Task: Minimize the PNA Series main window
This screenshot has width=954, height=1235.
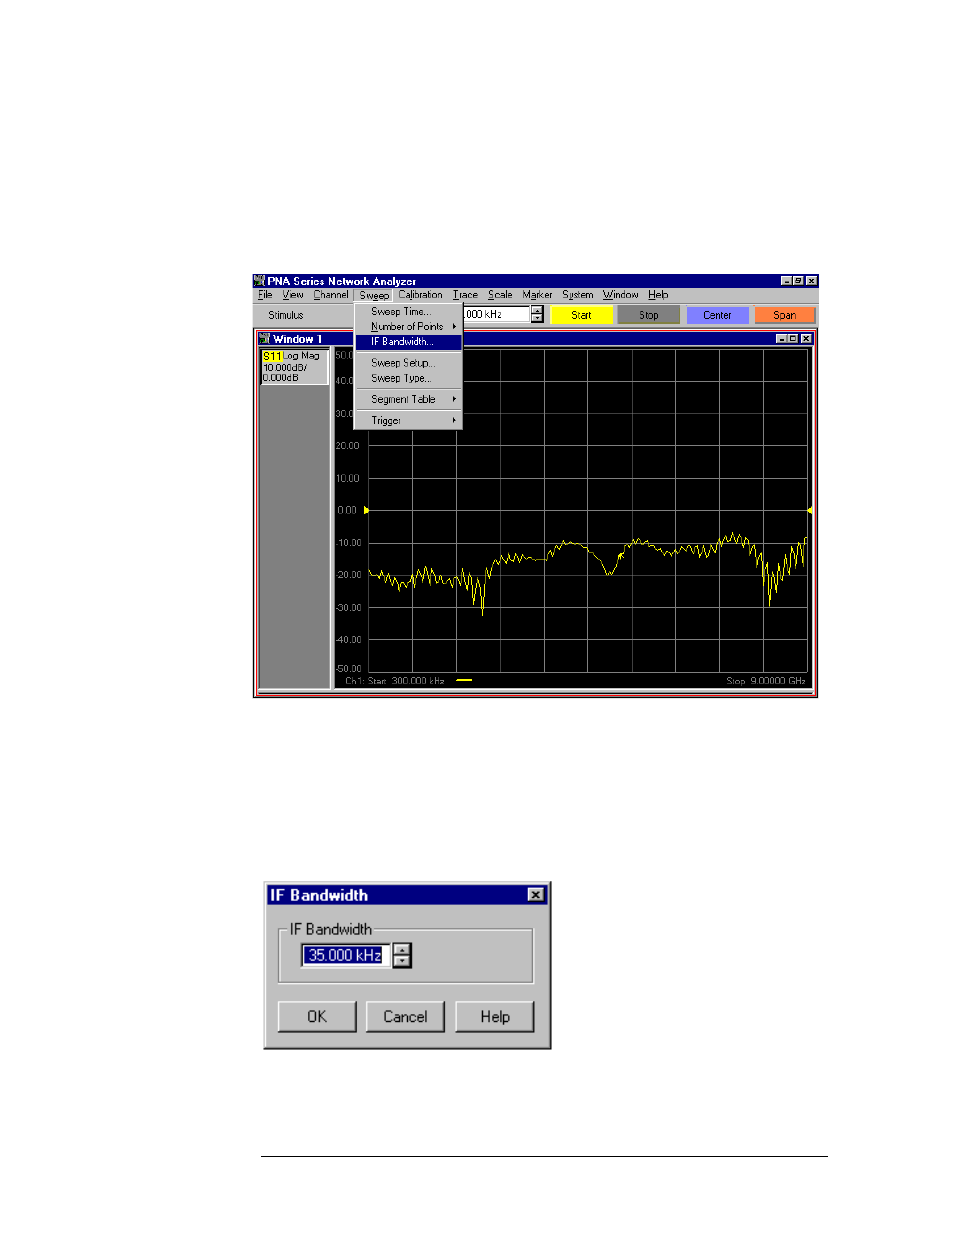Action: 787,281
